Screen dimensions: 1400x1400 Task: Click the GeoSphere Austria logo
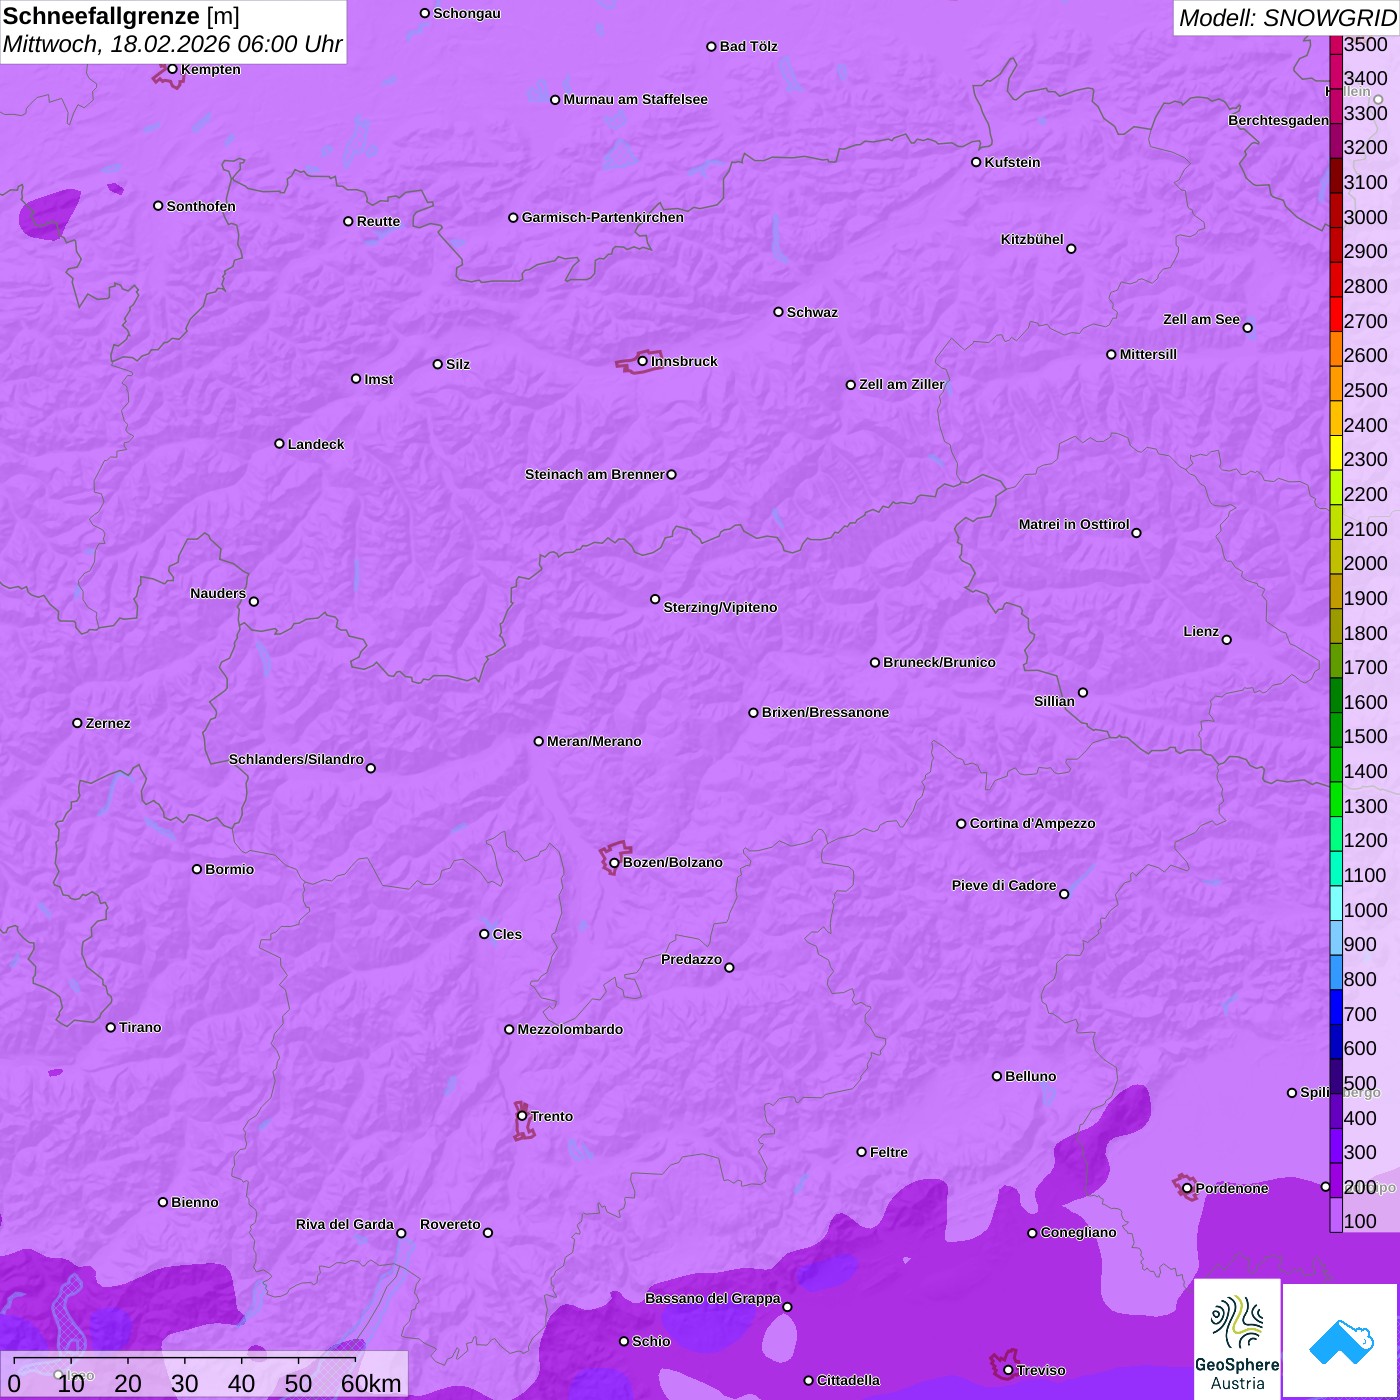pyautogui.click(x=1237, y=1339)
